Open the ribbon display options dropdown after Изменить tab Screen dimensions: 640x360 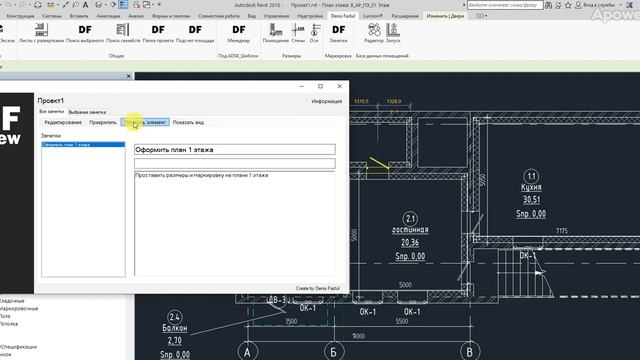click(x=482, y=16)
